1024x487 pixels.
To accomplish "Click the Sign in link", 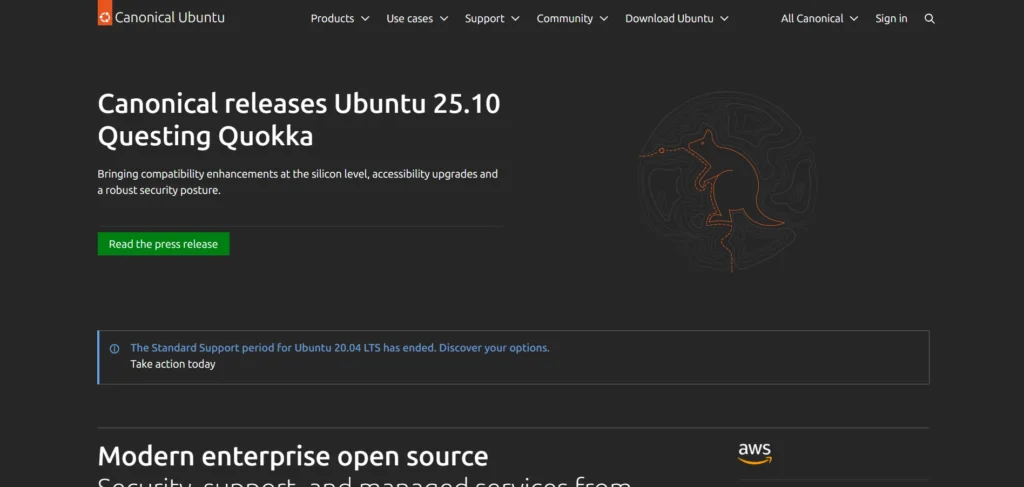I will [891, 19].
